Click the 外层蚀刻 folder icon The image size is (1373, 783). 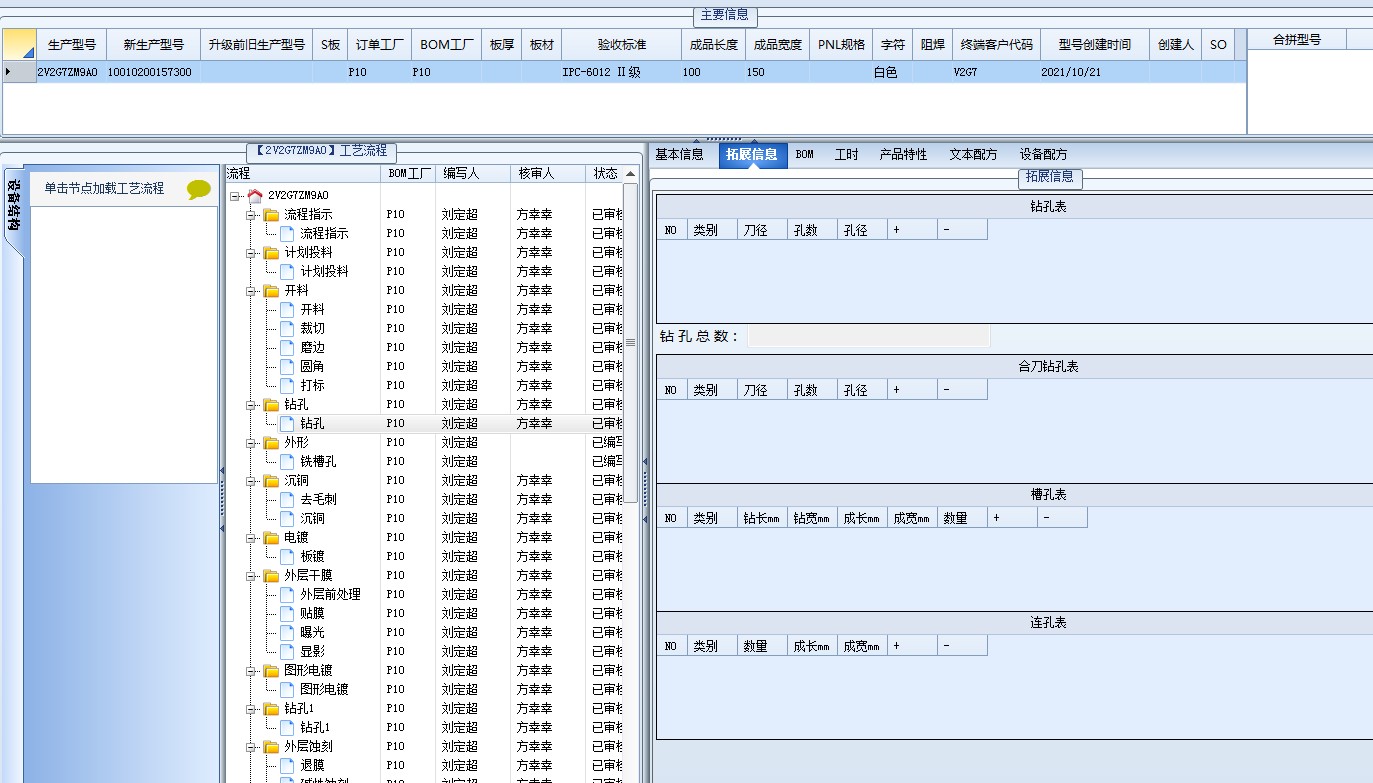271,746
